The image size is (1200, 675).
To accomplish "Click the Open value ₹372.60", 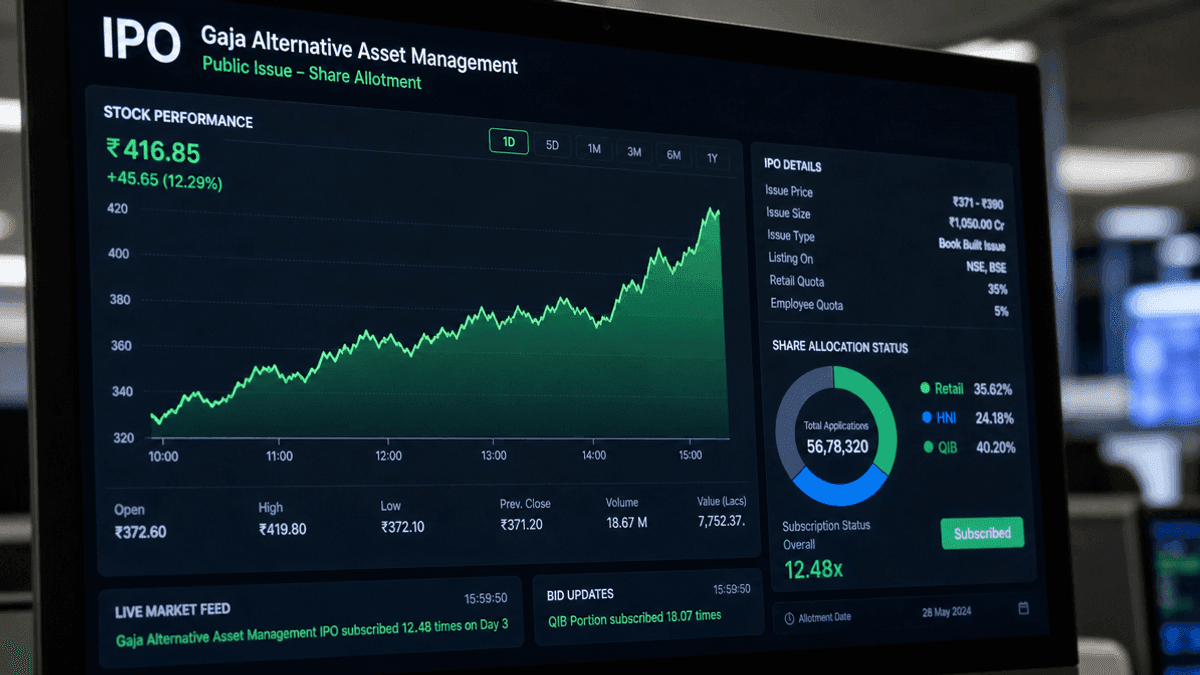I will [140, 531].
